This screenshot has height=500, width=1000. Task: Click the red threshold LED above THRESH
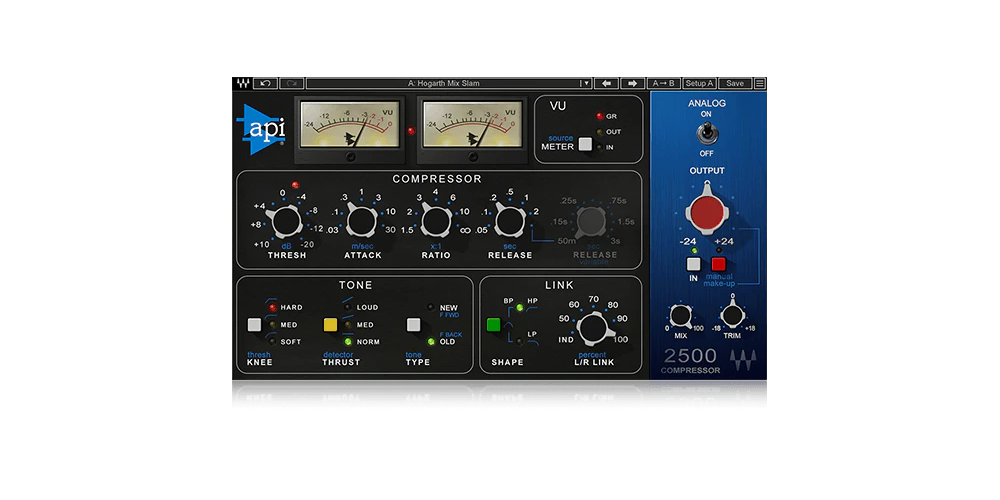pyautogui.click(x=295, y=185)
